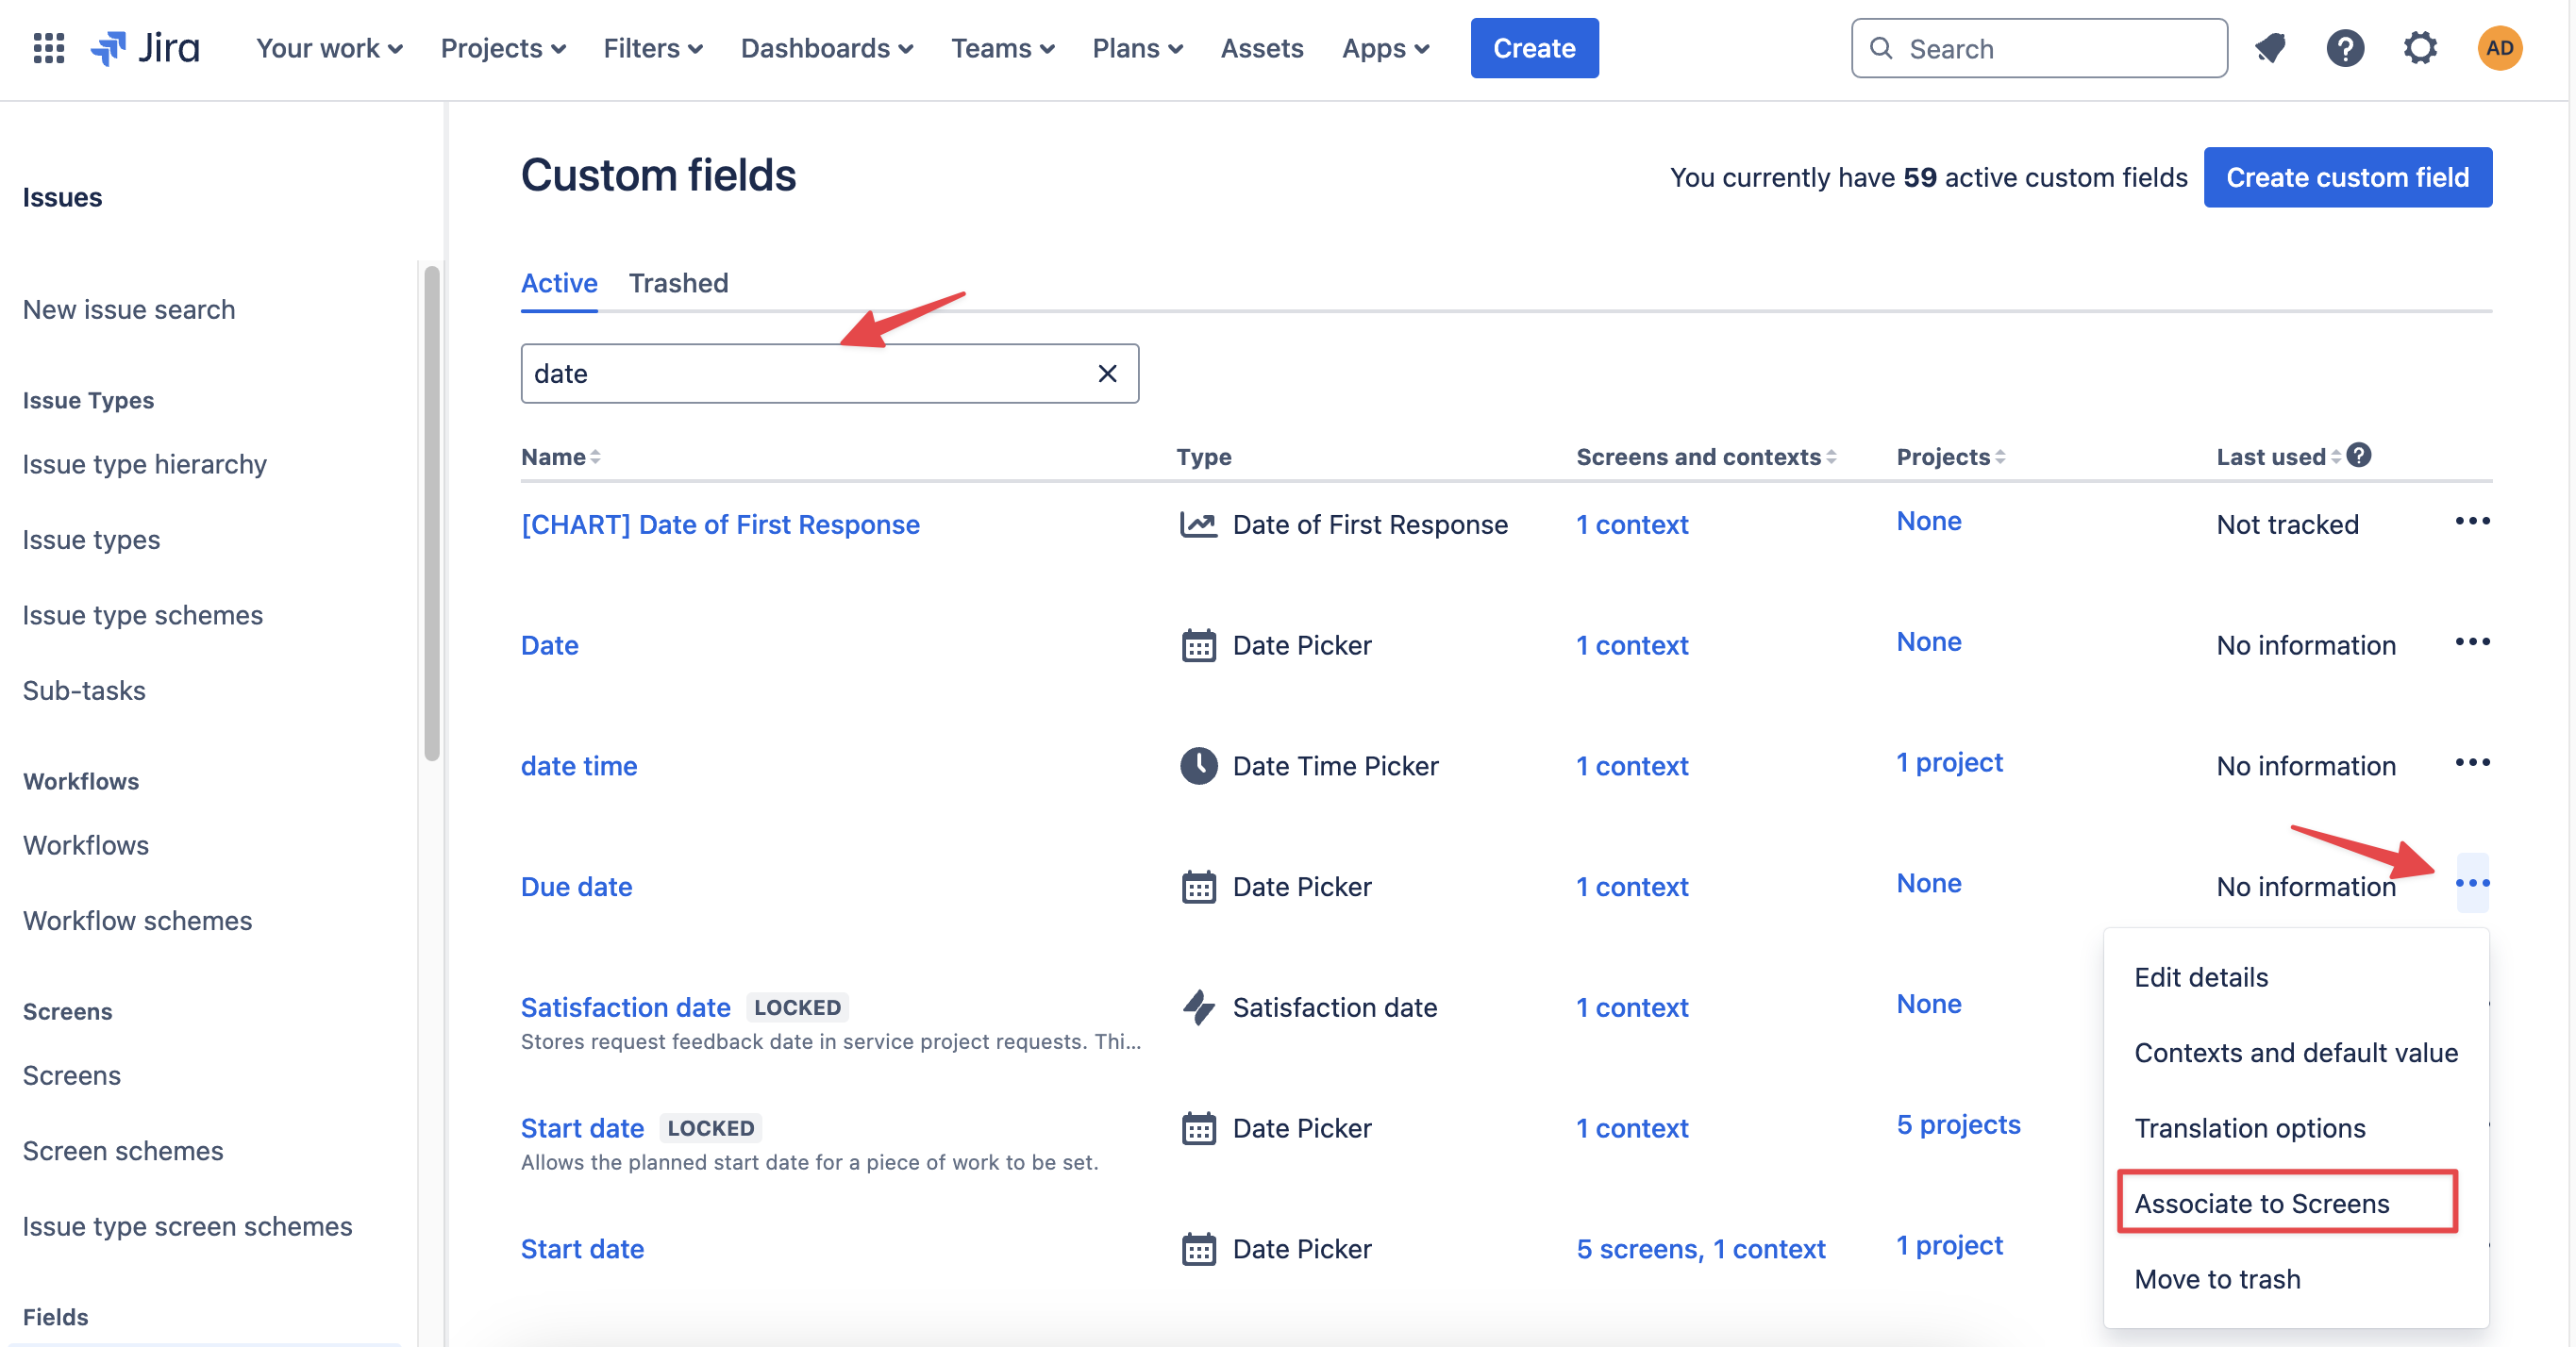This screenshot has width=2576, height=1347.
Task: Expand the Apps dropdown menu
Action: point(1385,48)
